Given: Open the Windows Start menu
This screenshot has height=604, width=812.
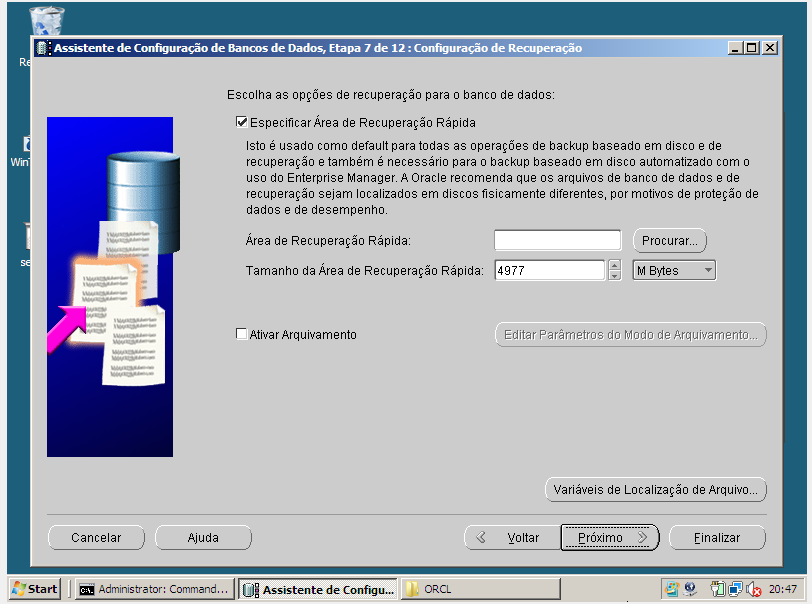Looking at the screenshot, I should [x=35, y=589].
